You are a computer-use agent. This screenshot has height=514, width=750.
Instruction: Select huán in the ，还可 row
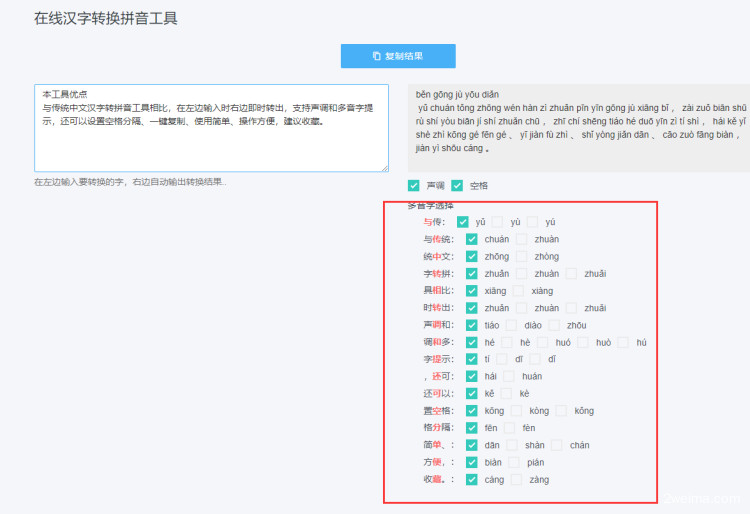click(509, 376)
